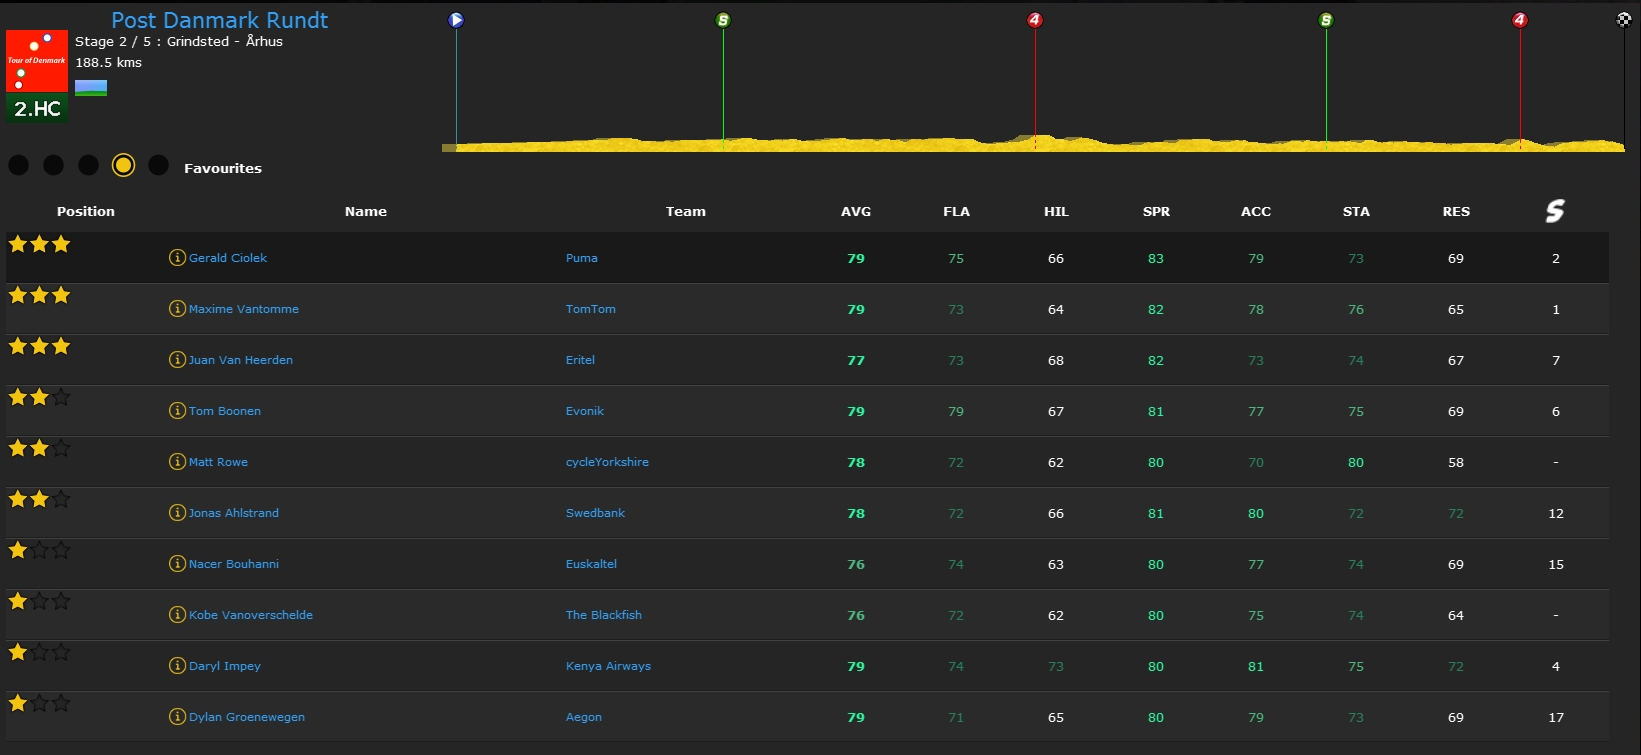Open the Puma team page
This screenshot has height=755, width=1641.
point(582,258)
